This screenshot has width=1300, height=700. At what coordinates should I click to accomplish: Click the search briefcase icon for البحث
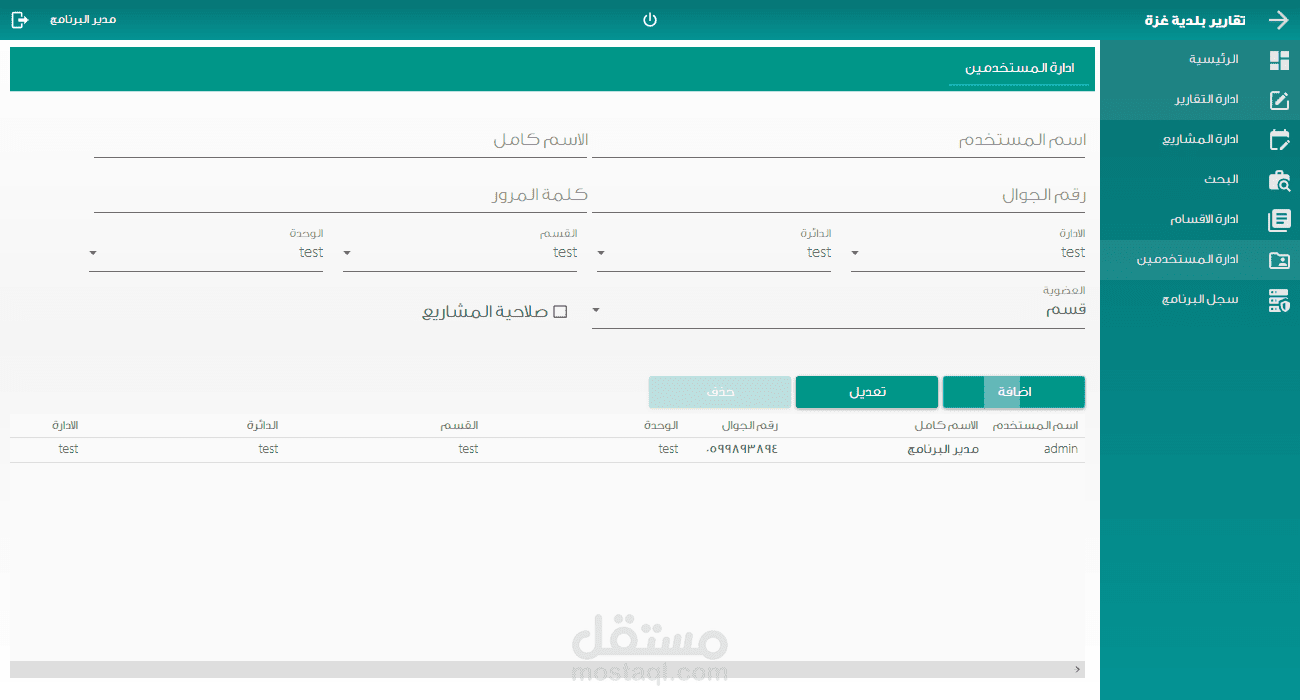[x=1279, y=180]
